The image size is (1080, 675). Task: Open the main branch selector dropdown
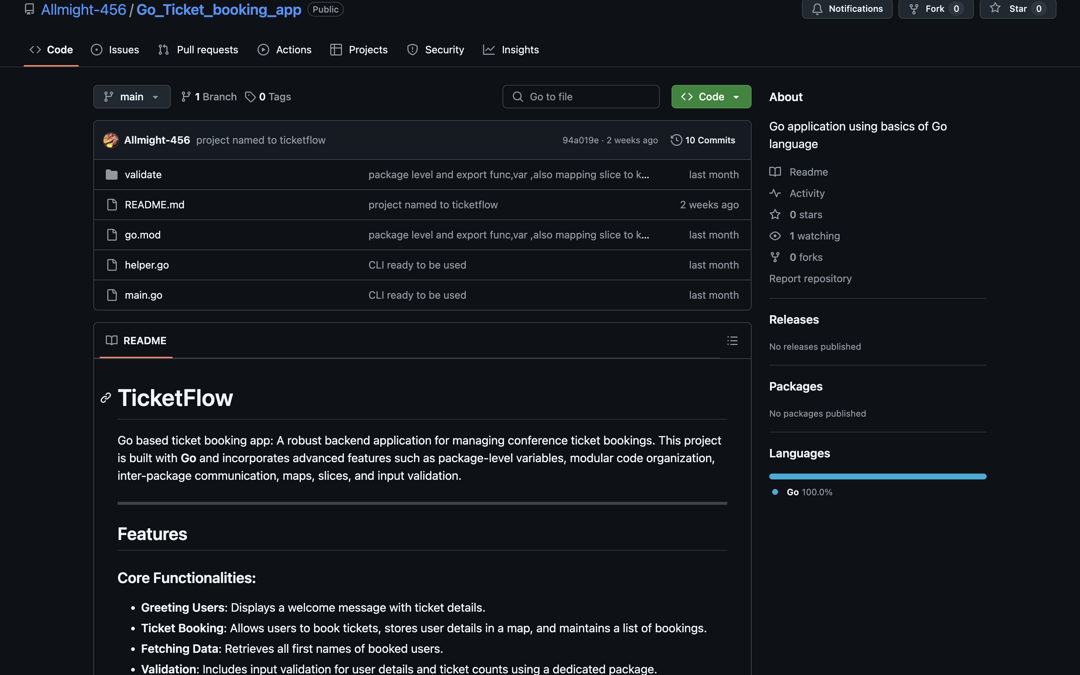click(x=132, y=97)
